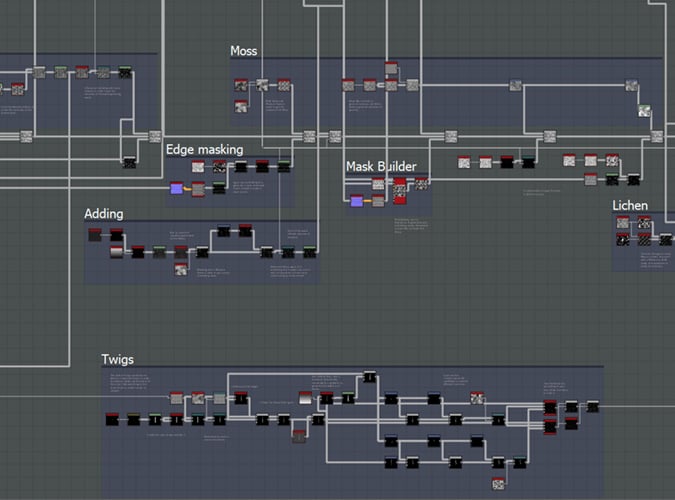Select the Twigs frame title
The width and height of the screenshot is (675, 500).
click(118, 360)
